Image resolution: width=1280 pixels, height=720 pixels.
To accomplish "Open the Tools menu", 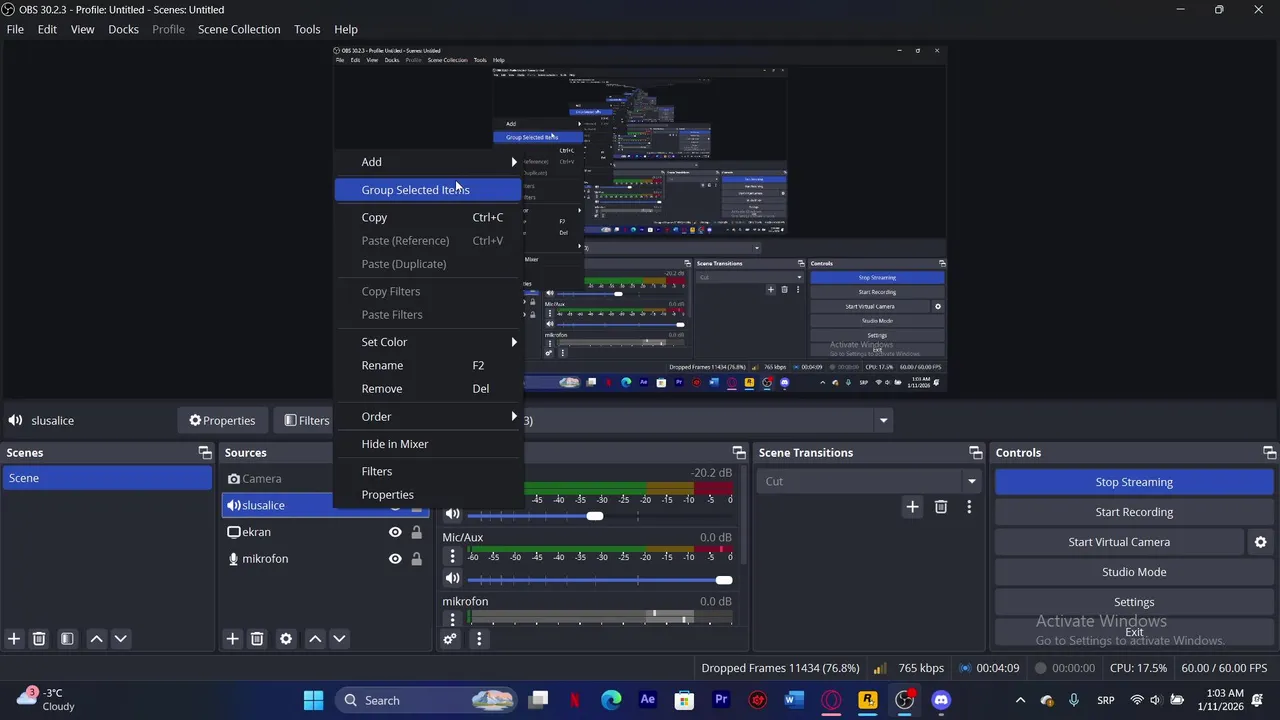I will 307,29.
